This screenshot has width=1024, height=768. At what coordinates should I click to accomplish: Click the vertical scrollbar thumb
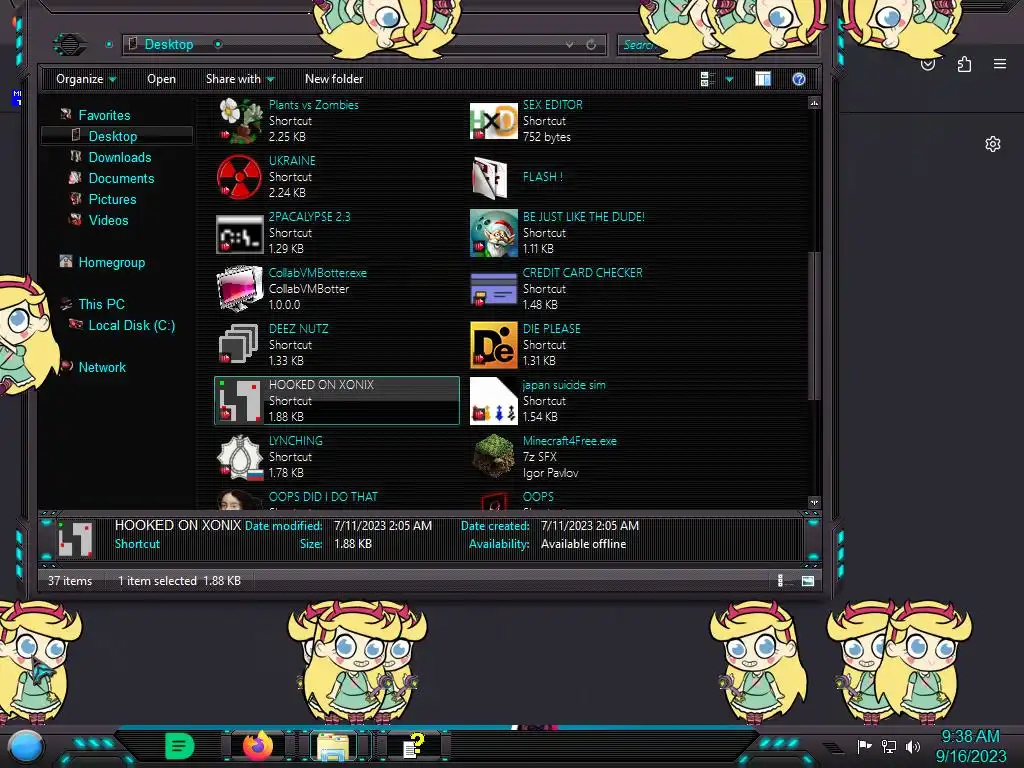pyautogui.click(x=814, y=325)
